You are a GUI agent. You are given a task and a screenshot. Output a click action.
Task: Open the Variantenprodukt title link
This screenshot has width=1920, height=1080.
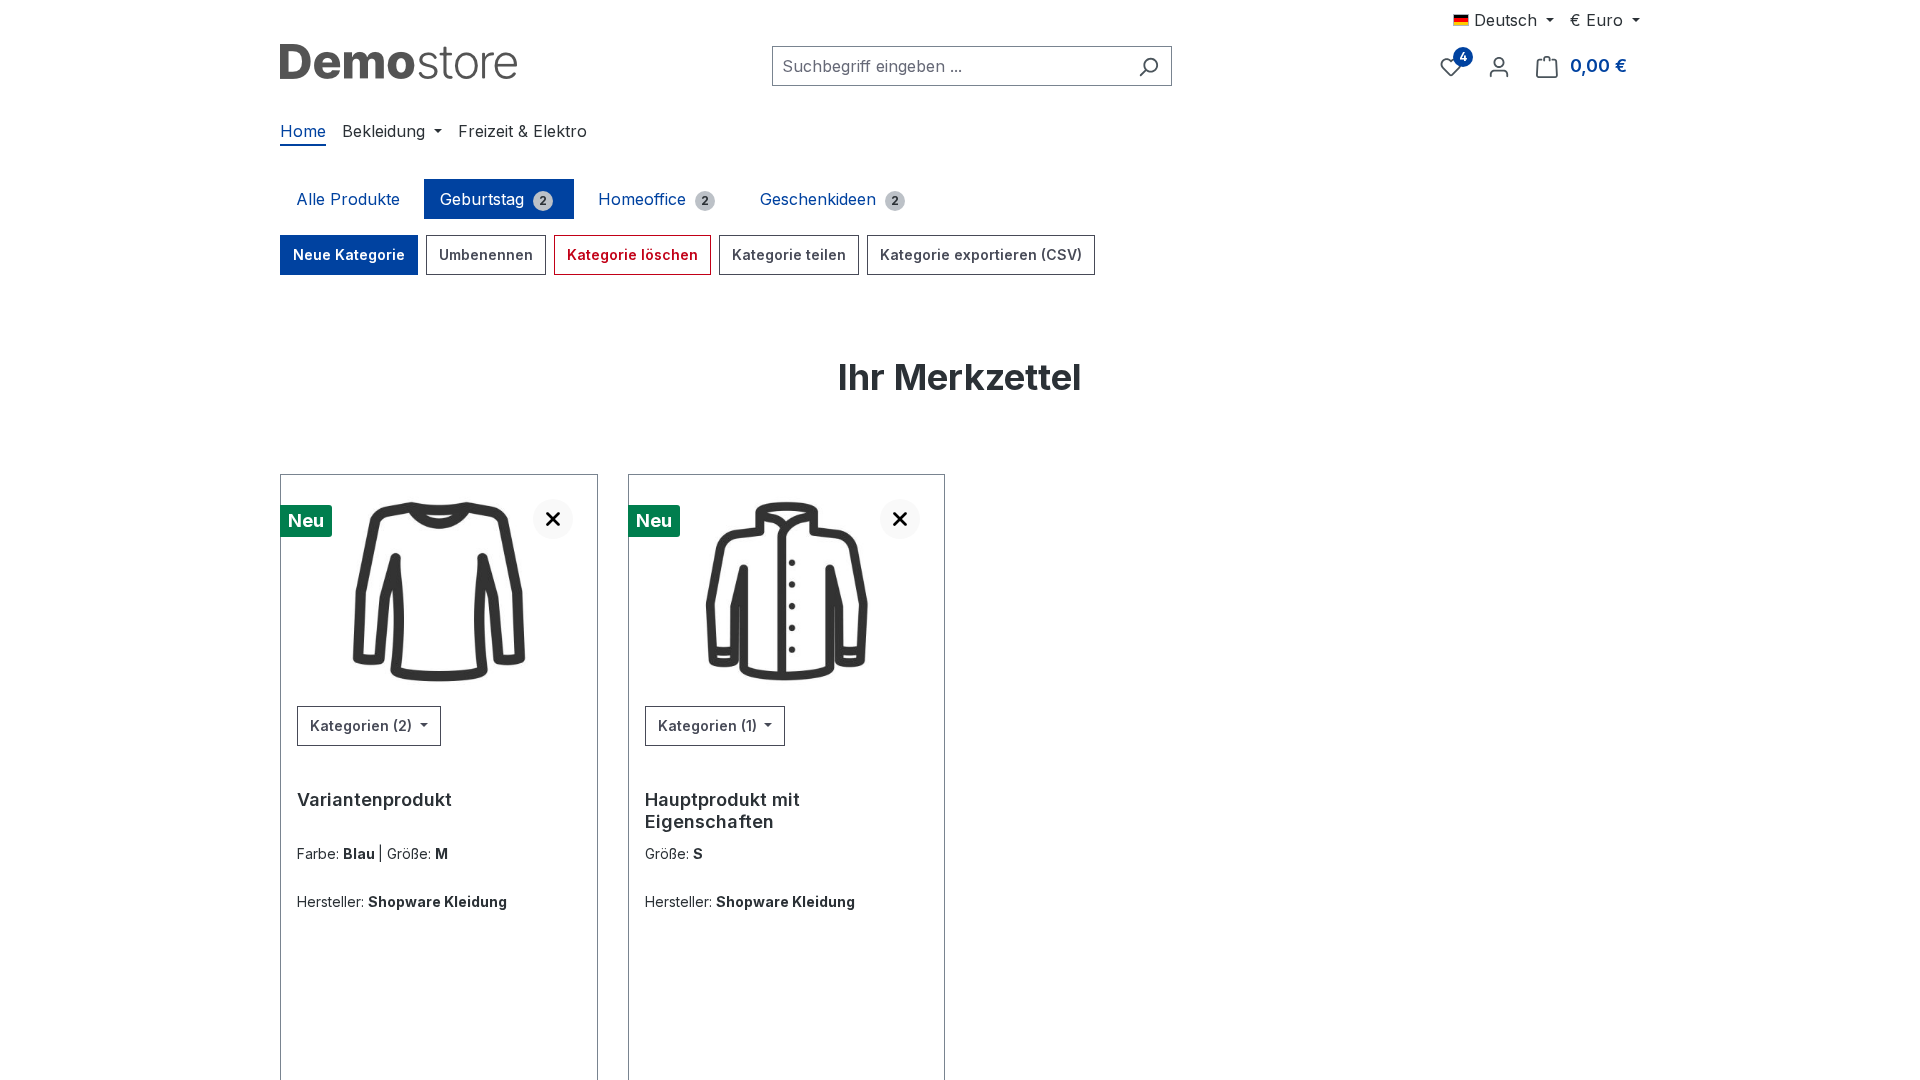tap(374, 800)
